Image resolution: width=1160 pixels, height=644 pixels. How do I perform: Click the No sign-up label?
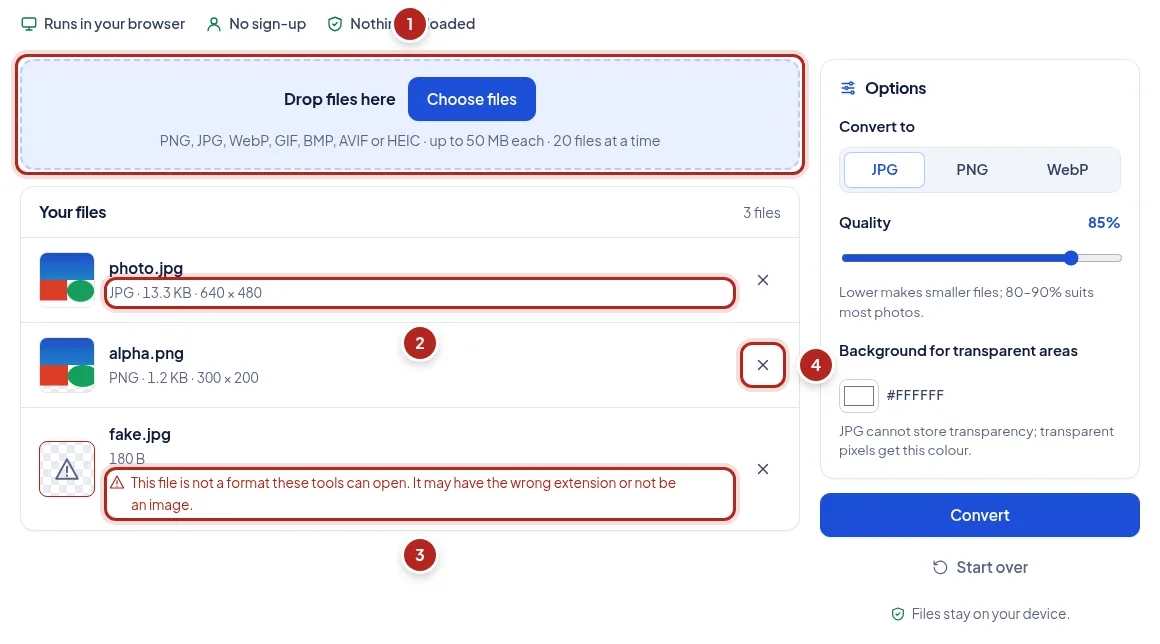point(268,24)
